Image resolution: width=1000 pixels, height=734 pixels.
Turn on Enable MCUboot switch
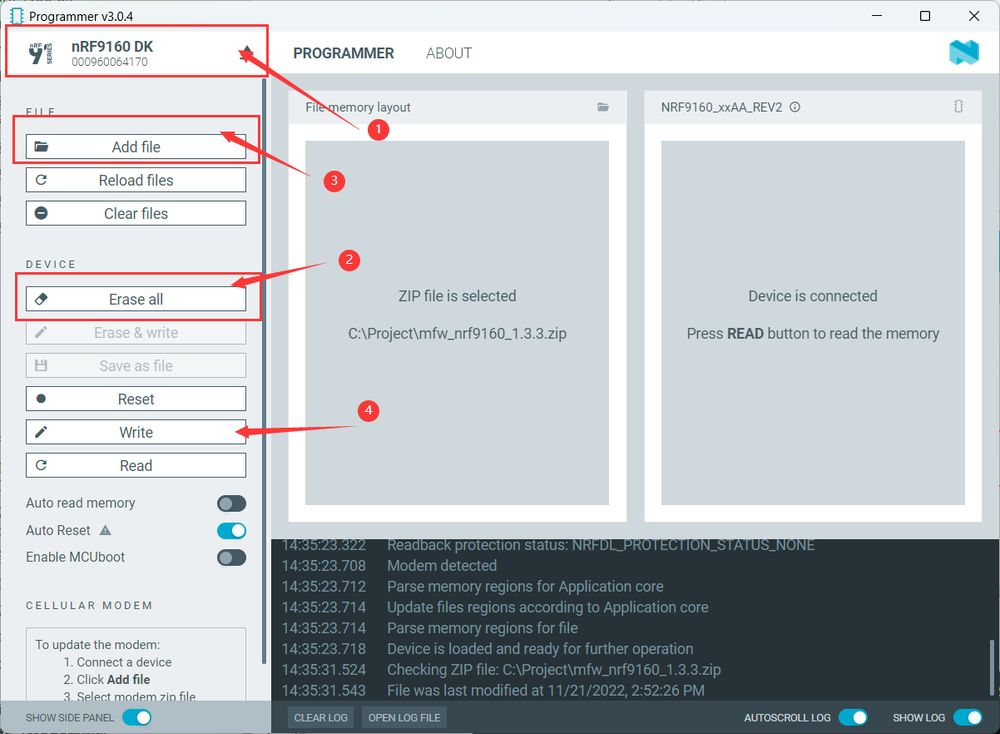[232, 557]
